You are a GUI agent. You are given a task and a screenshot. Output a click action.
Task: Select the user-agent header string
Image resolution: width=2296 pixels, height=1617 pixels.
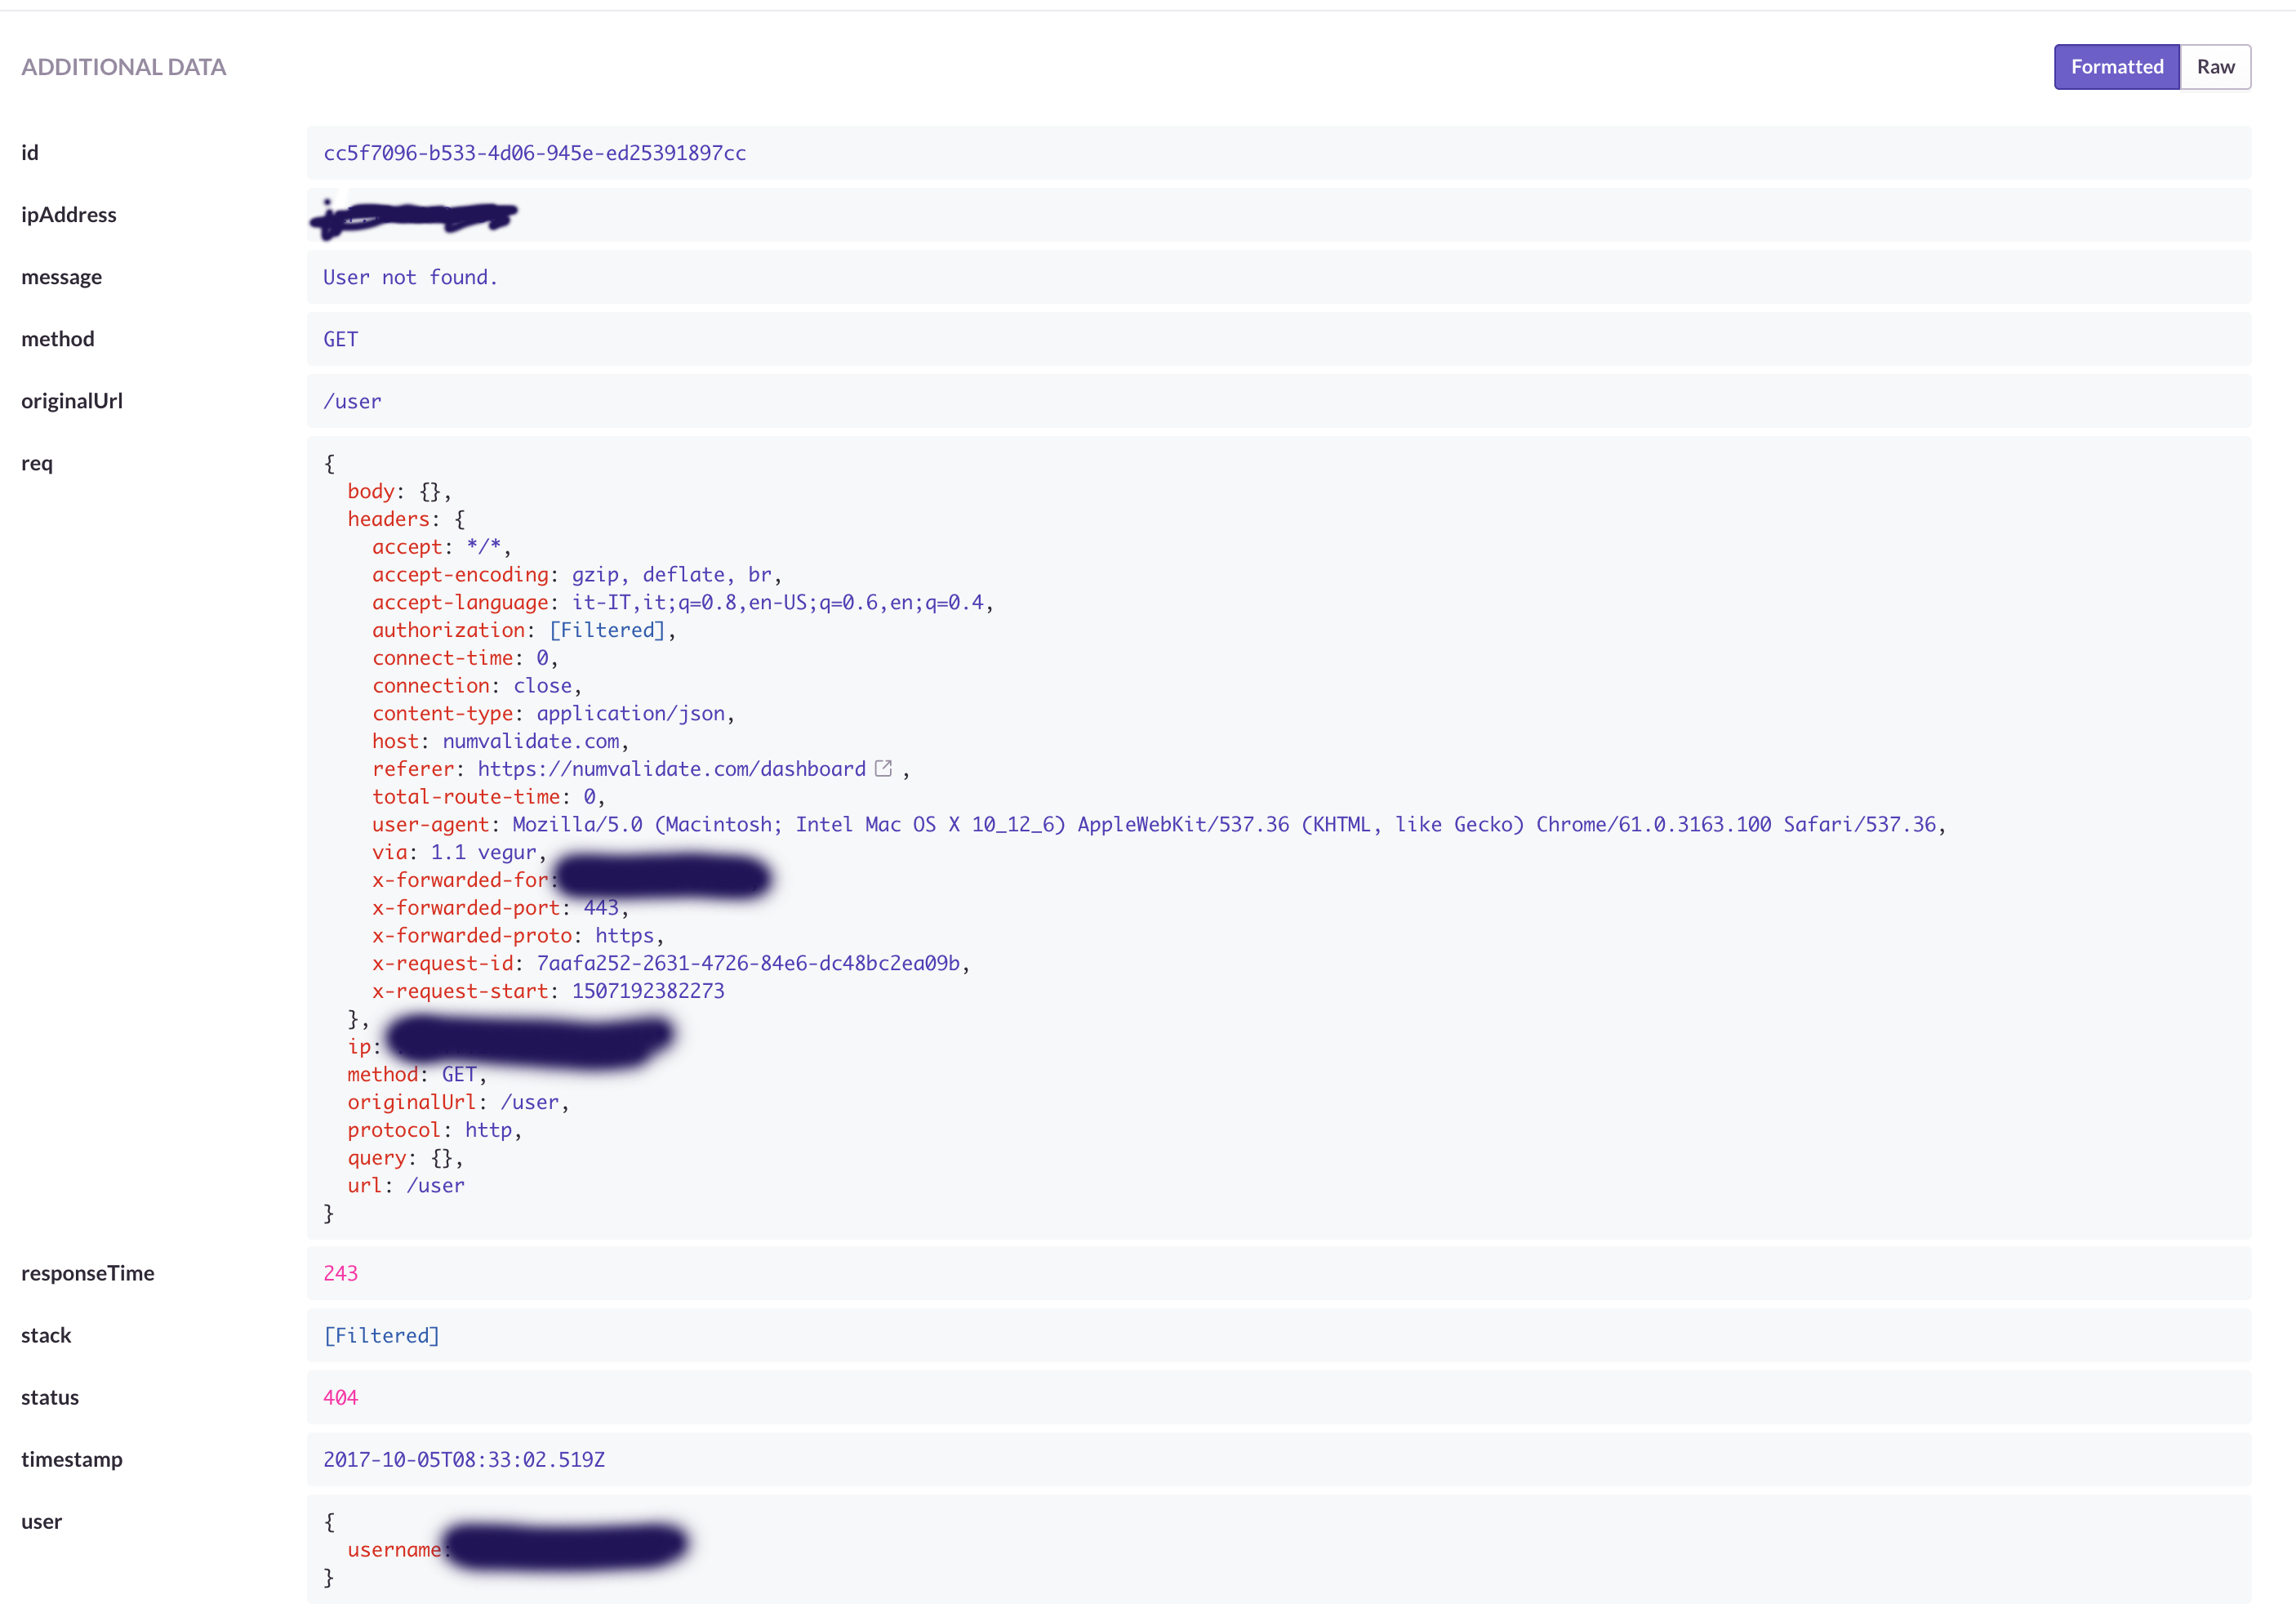[x=1225, y=824]
